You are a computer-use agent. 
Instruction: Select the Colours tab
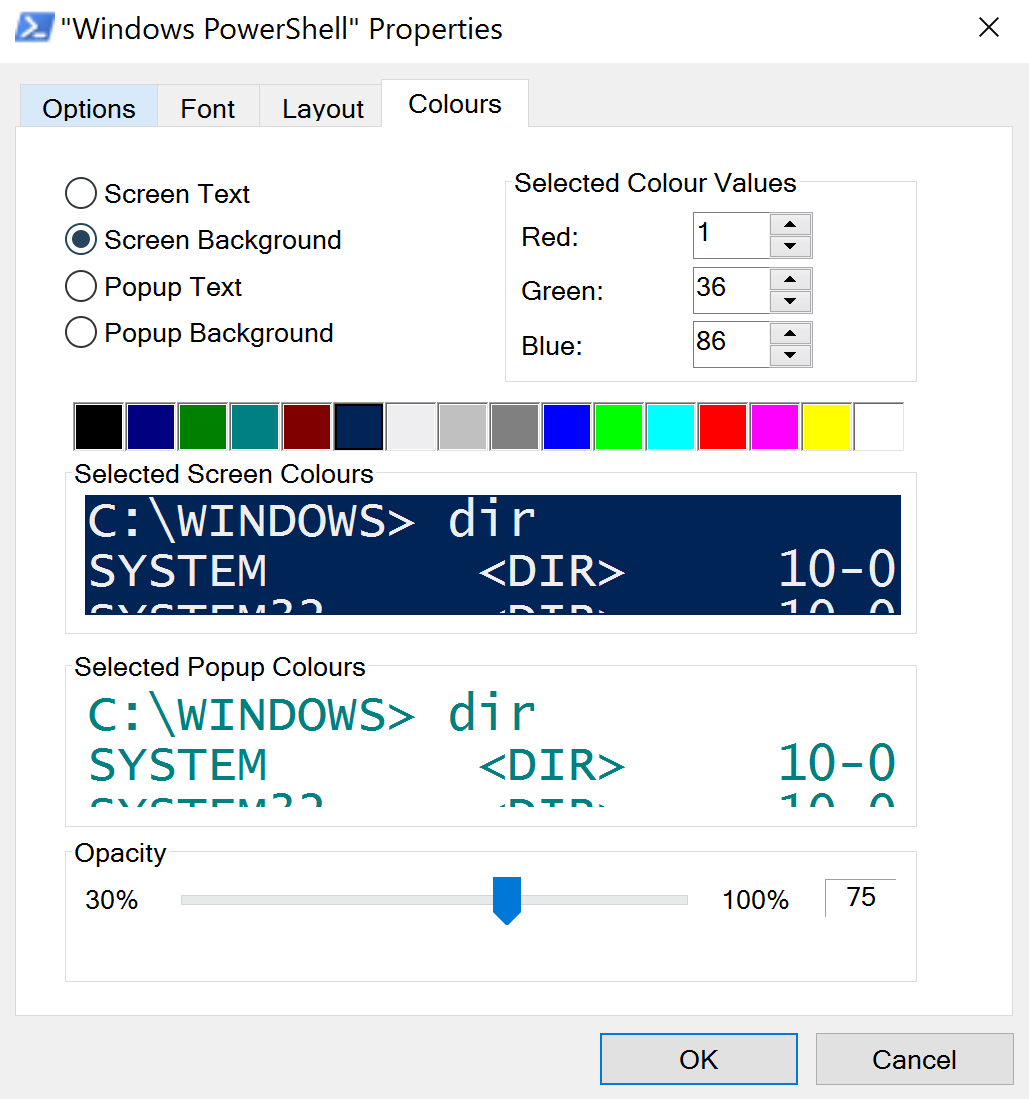(455, 104)
